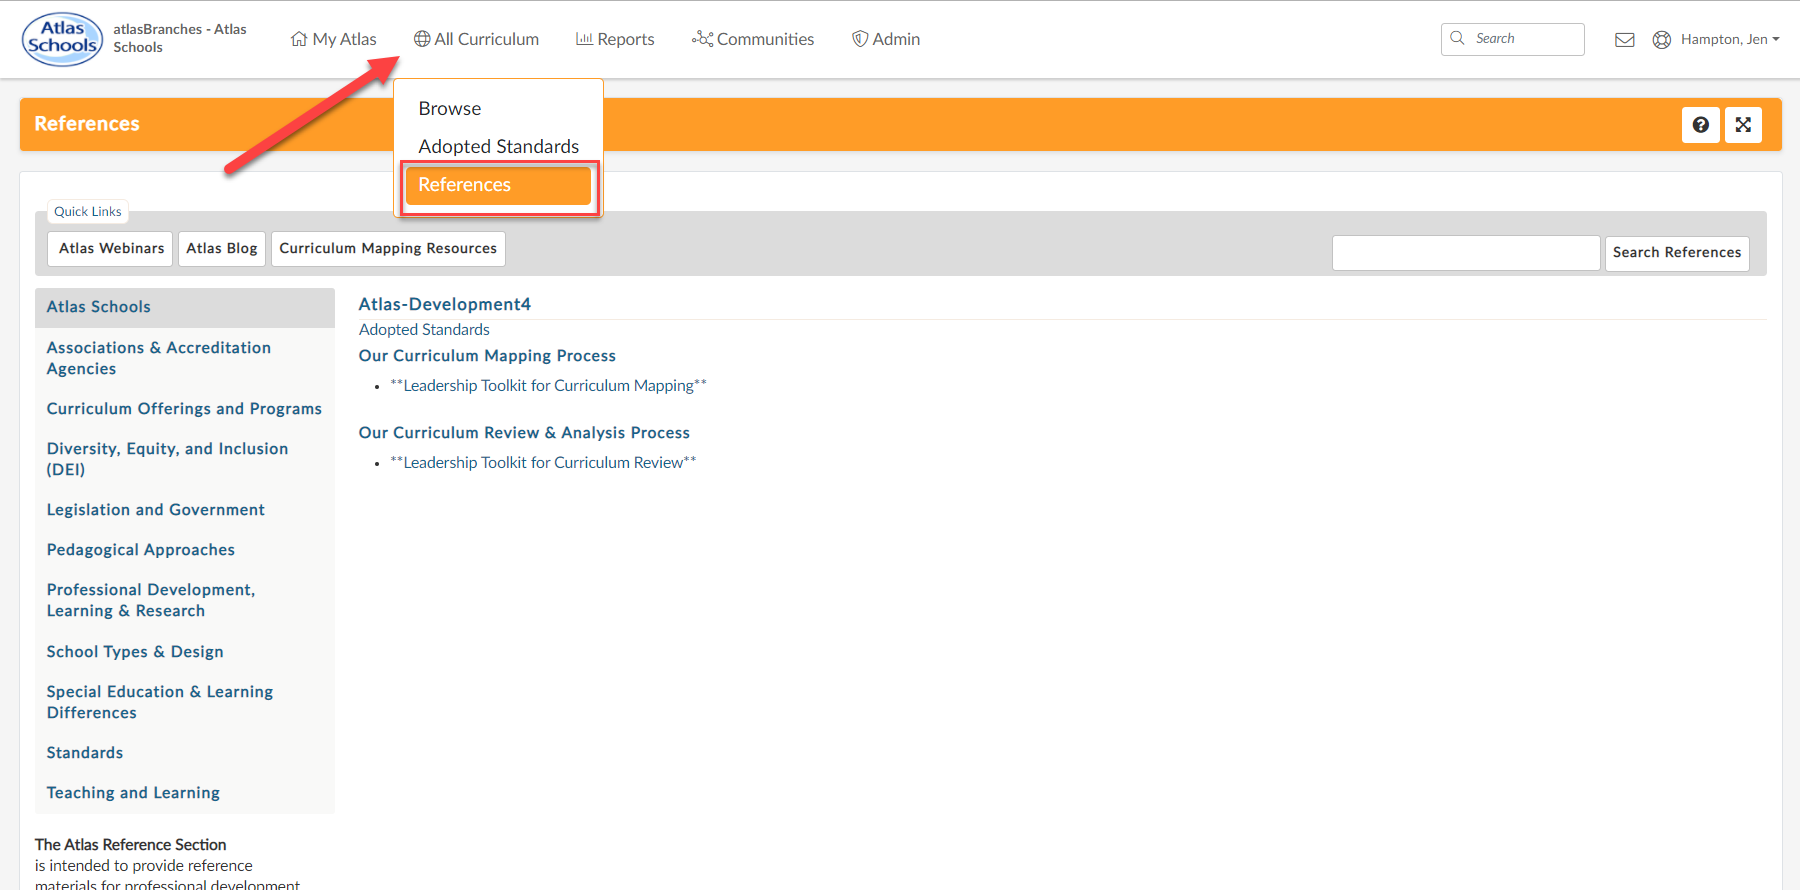Click the Atlas Blog quick link
The width and height of the screenshot is (1800, 890).
(x=222, y=249)
